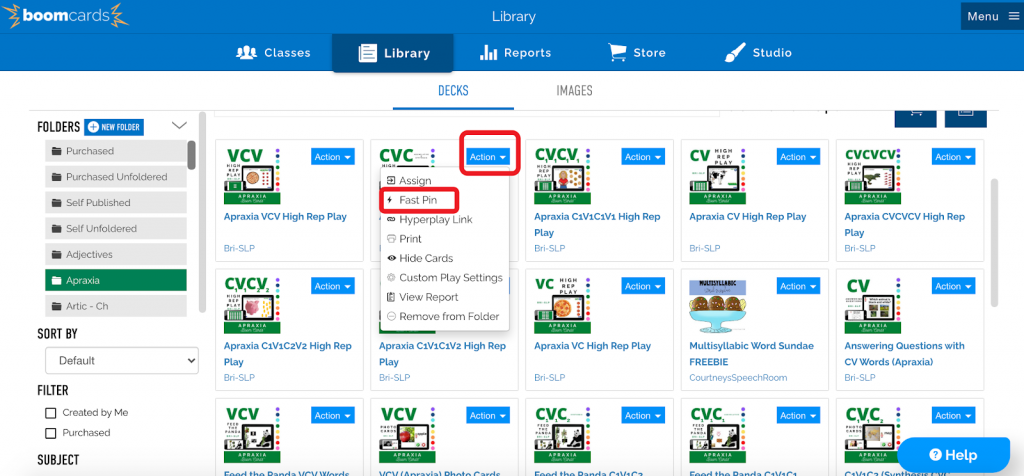Image resolution: width=1024 pixels, height=476 pixels.
Task: Open Action dropdown for Apraxia C1V1C1V1 High Rep Play
Action: 643,157
